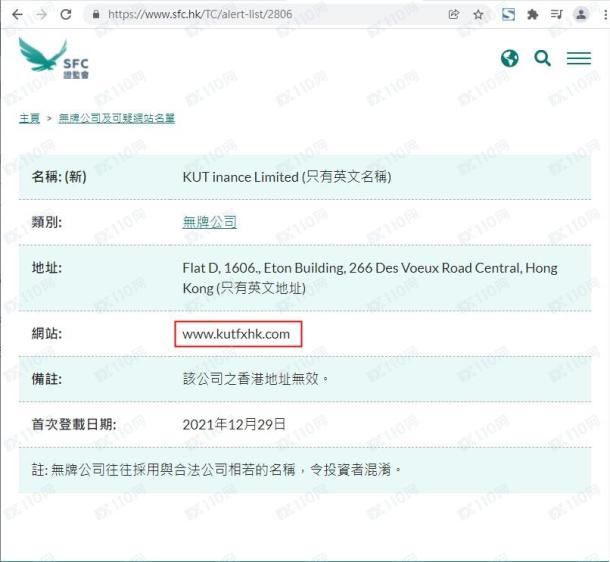Open the media control playlist icon
610x562 pixels.
coord(556,15)
